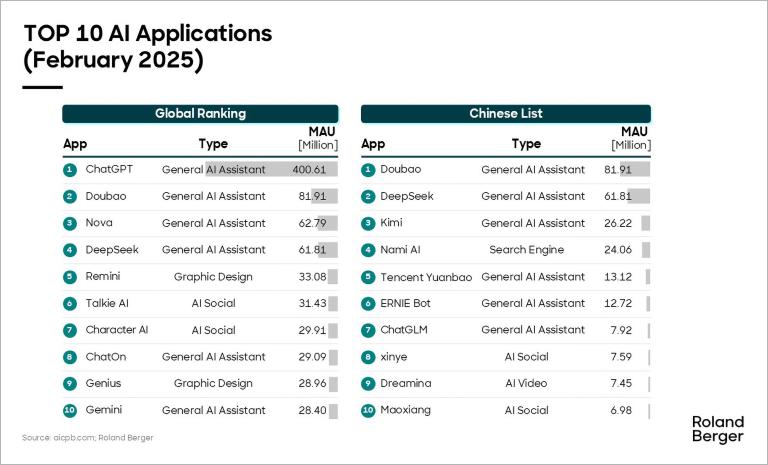768x465 pixels.
Task: Click the Talkie AI app name
Action: pos(107,303)
